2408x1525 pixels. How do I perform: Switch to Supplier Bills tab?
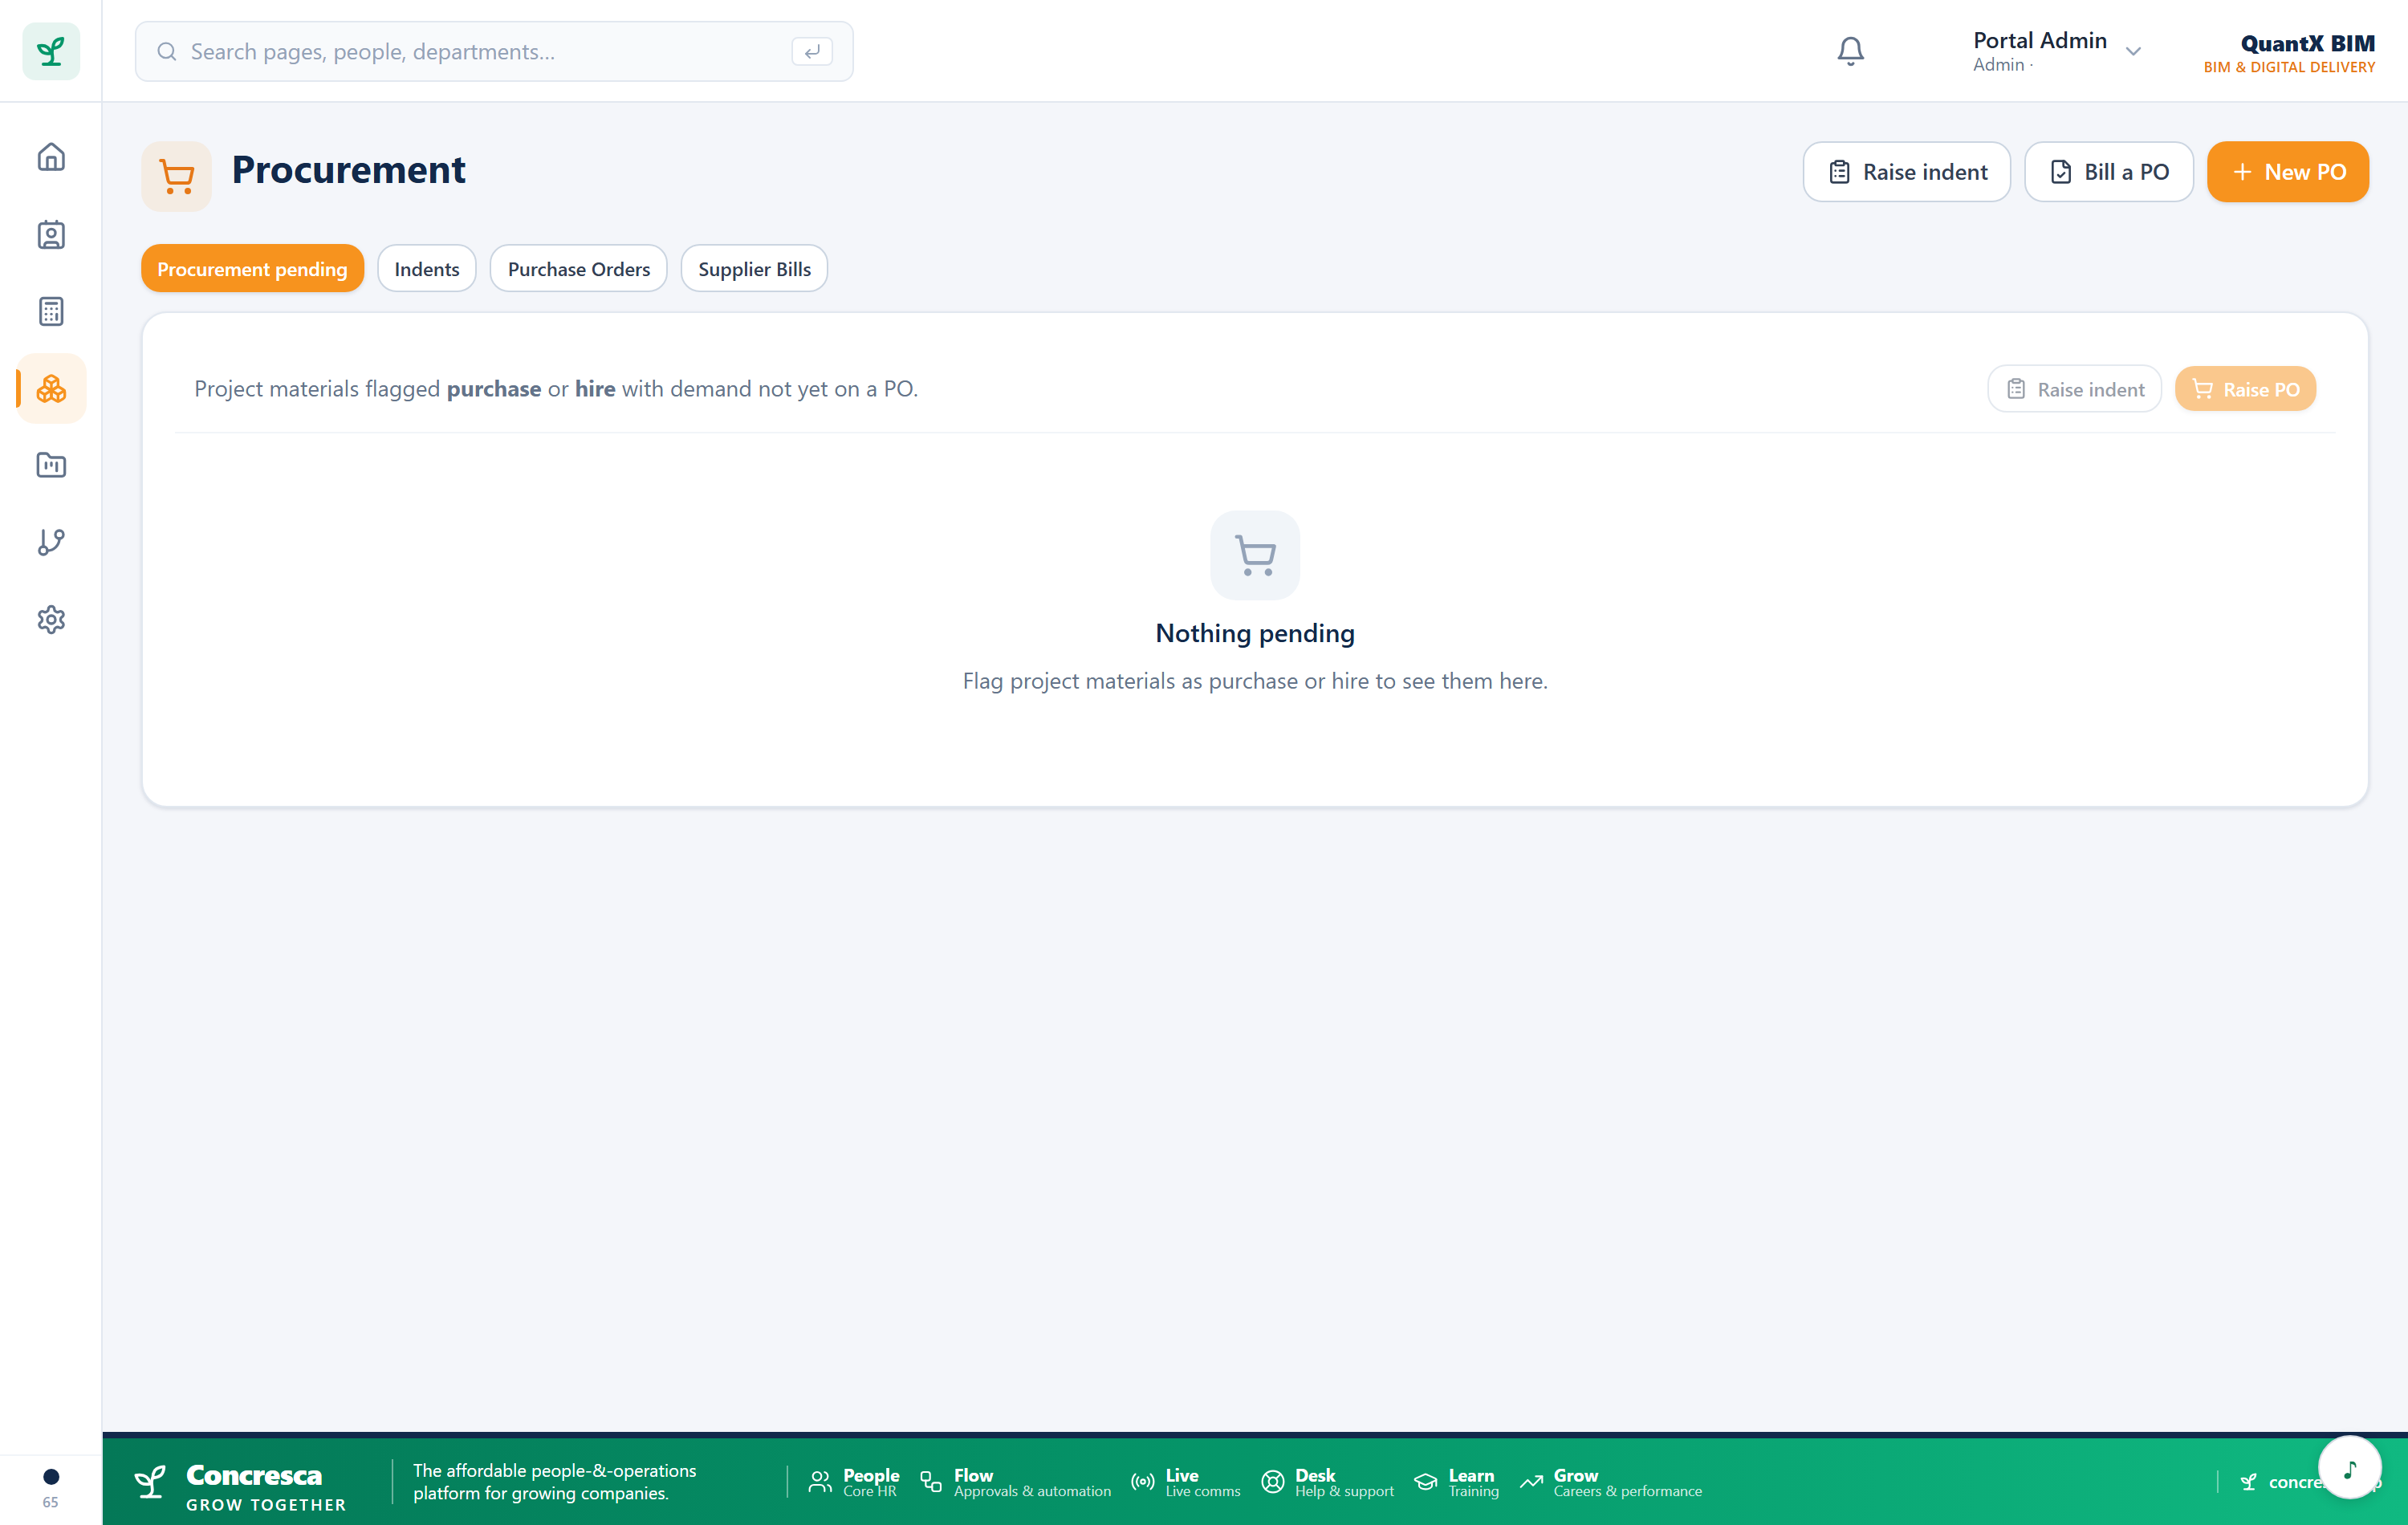[754, 268]
